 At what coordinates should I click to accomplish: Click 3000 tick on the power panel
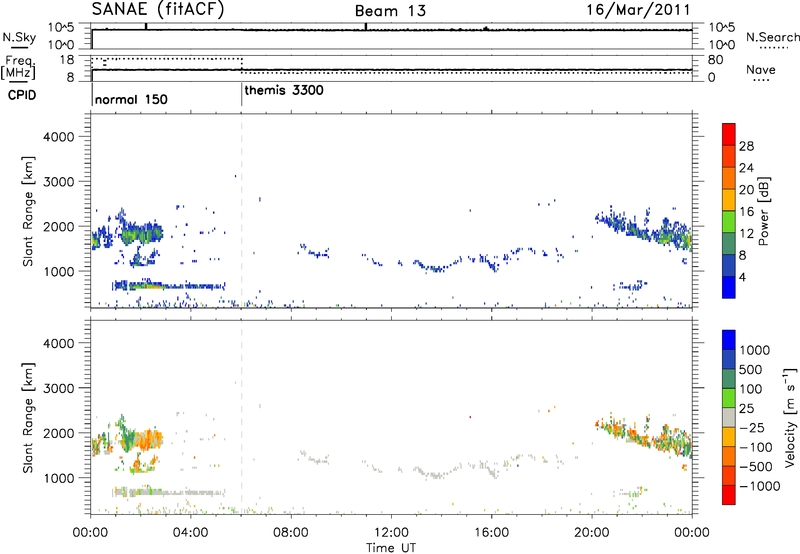(x=58, y=182)
